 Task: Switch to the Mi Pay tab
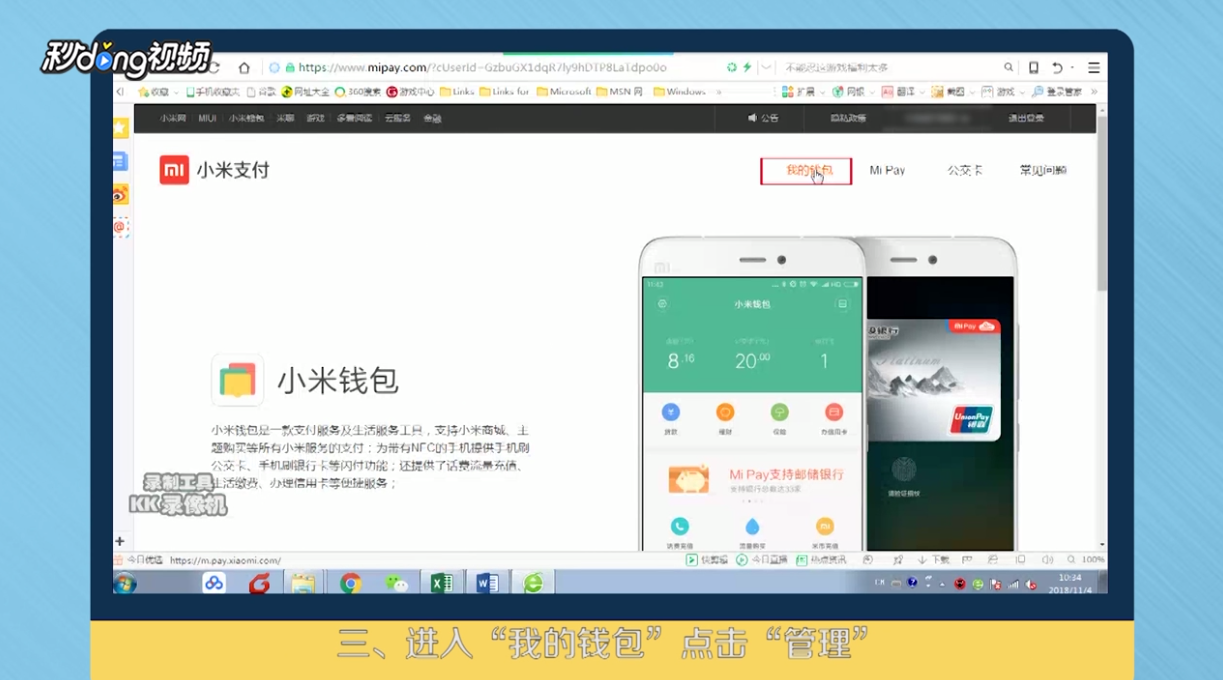(887, 170)
